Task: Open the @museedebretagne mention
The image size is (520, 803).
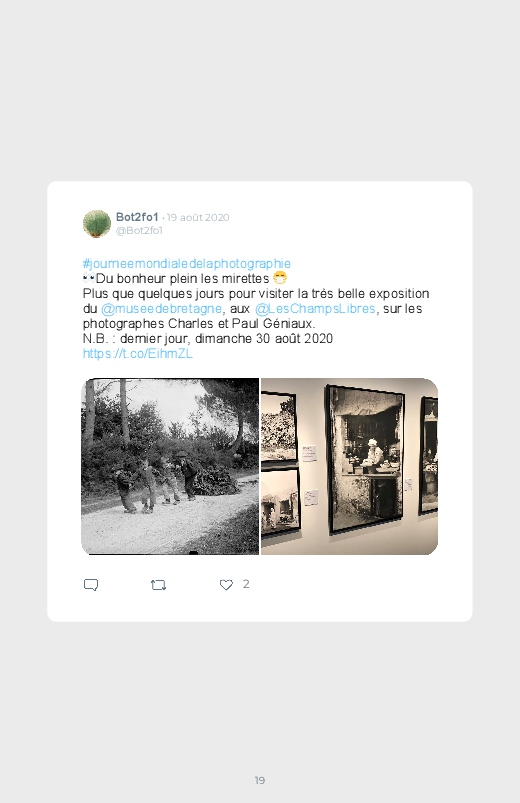Action: (x=161, y=309)
